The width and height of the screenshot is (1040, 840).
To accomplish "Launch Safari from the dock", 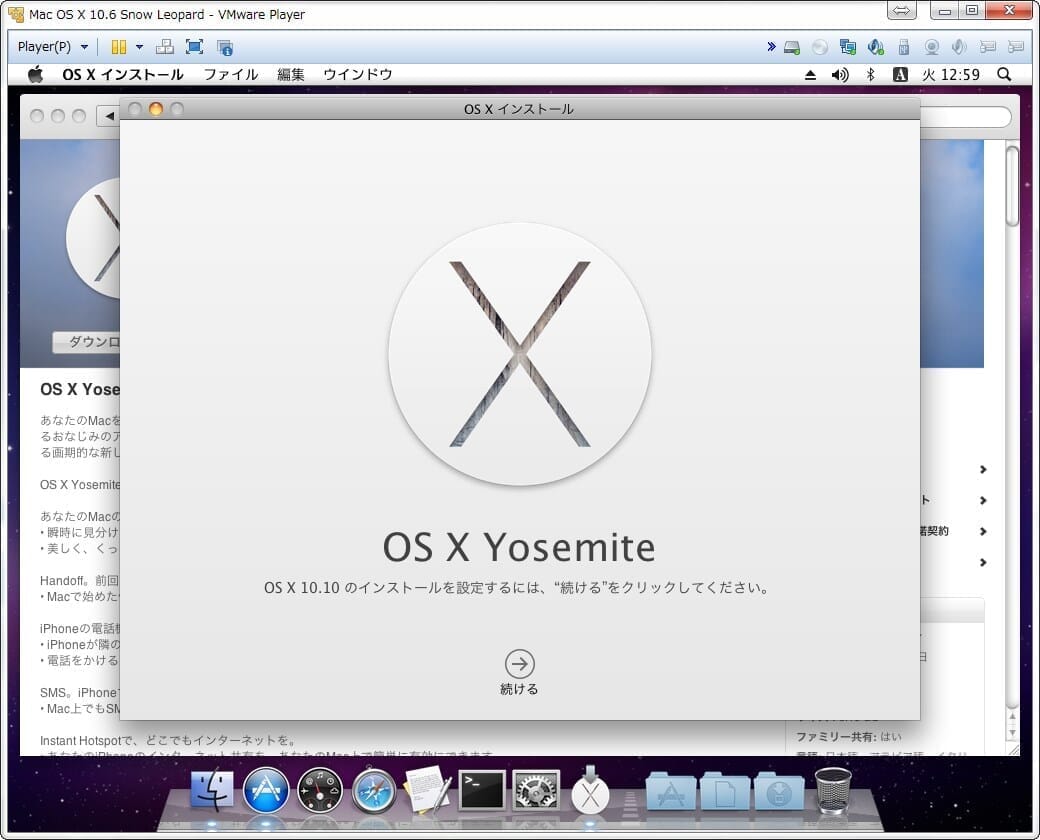I will point(374,790).
